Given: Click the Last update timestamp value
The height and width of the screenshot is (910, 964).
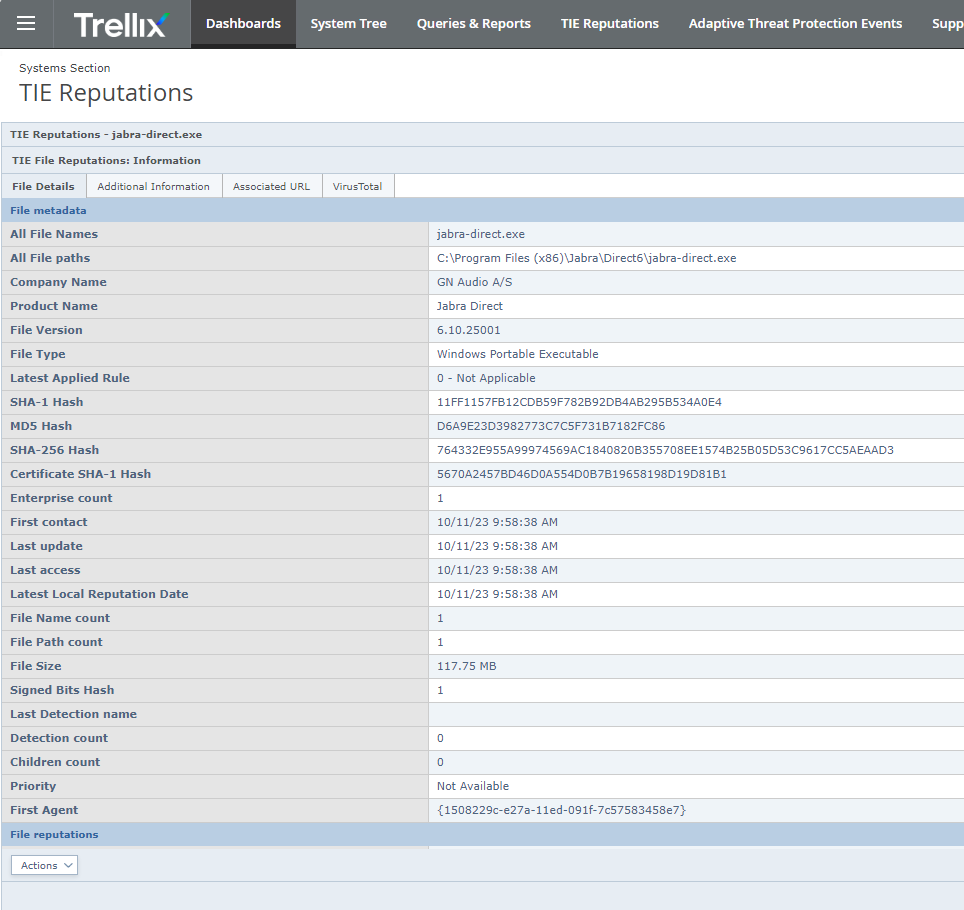Looking at the screenshot, I should coord(497,546).
